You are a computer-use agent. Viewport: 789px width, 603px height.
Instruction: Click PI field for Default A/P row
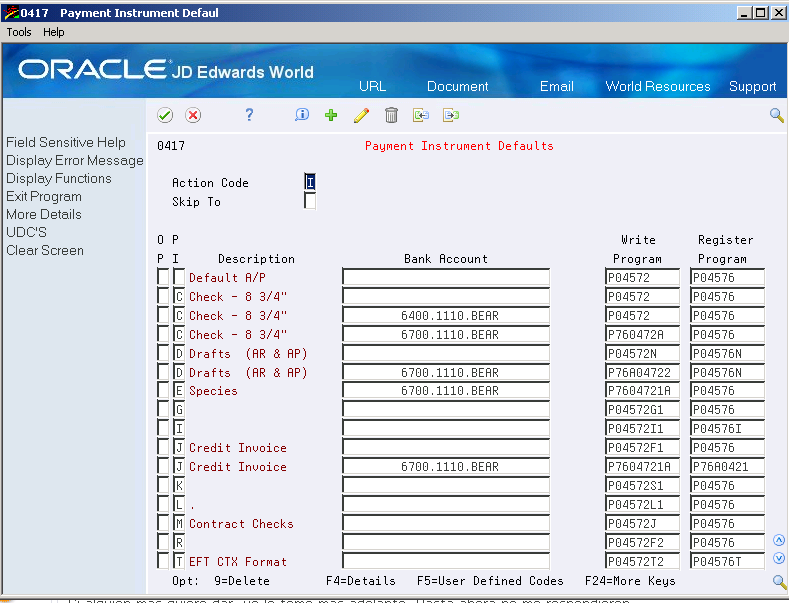click(179, 277)
